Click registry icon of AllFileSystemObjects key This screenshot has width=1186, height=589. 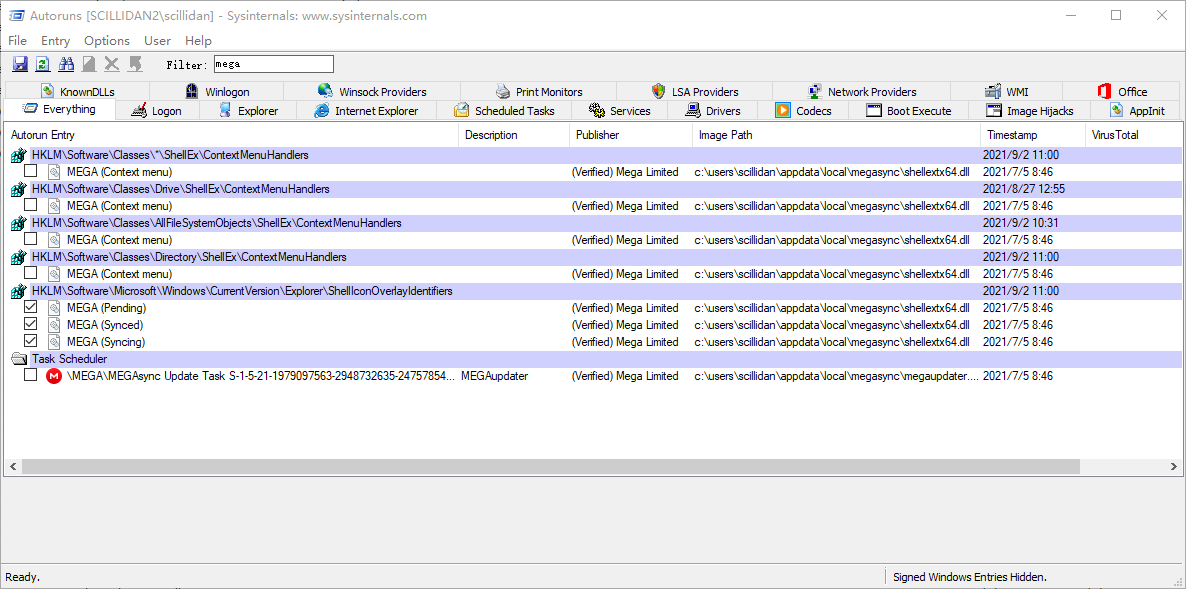click(18, 223)
